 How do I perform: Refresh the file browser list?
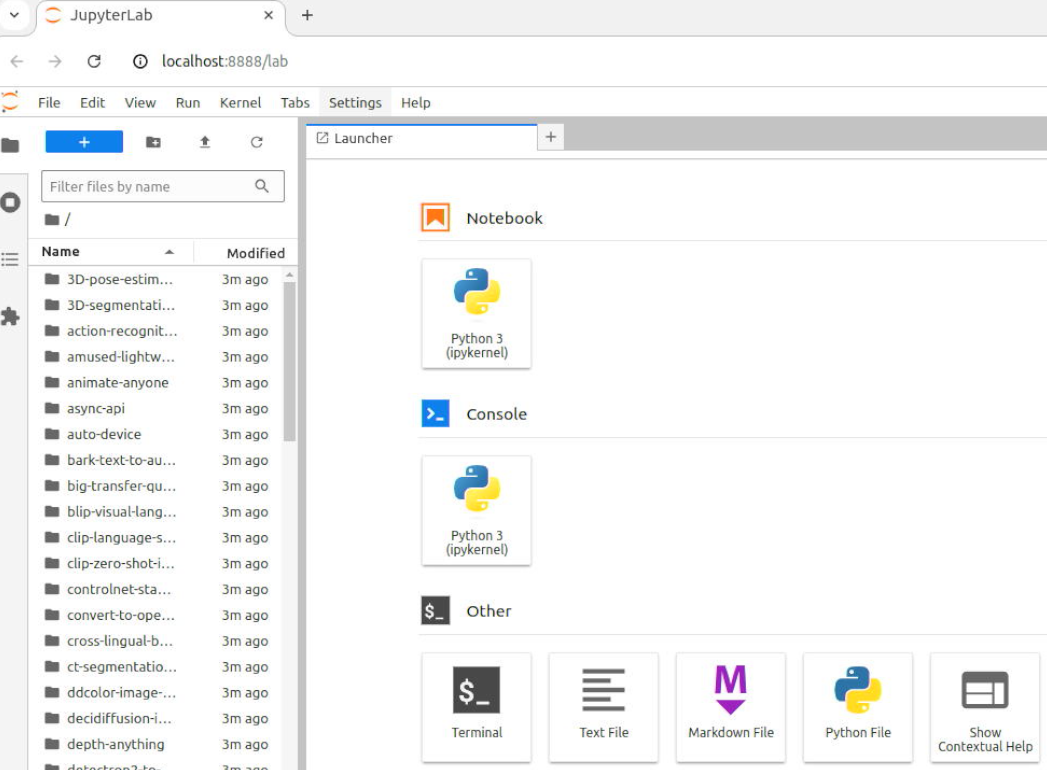pos(256,142)
